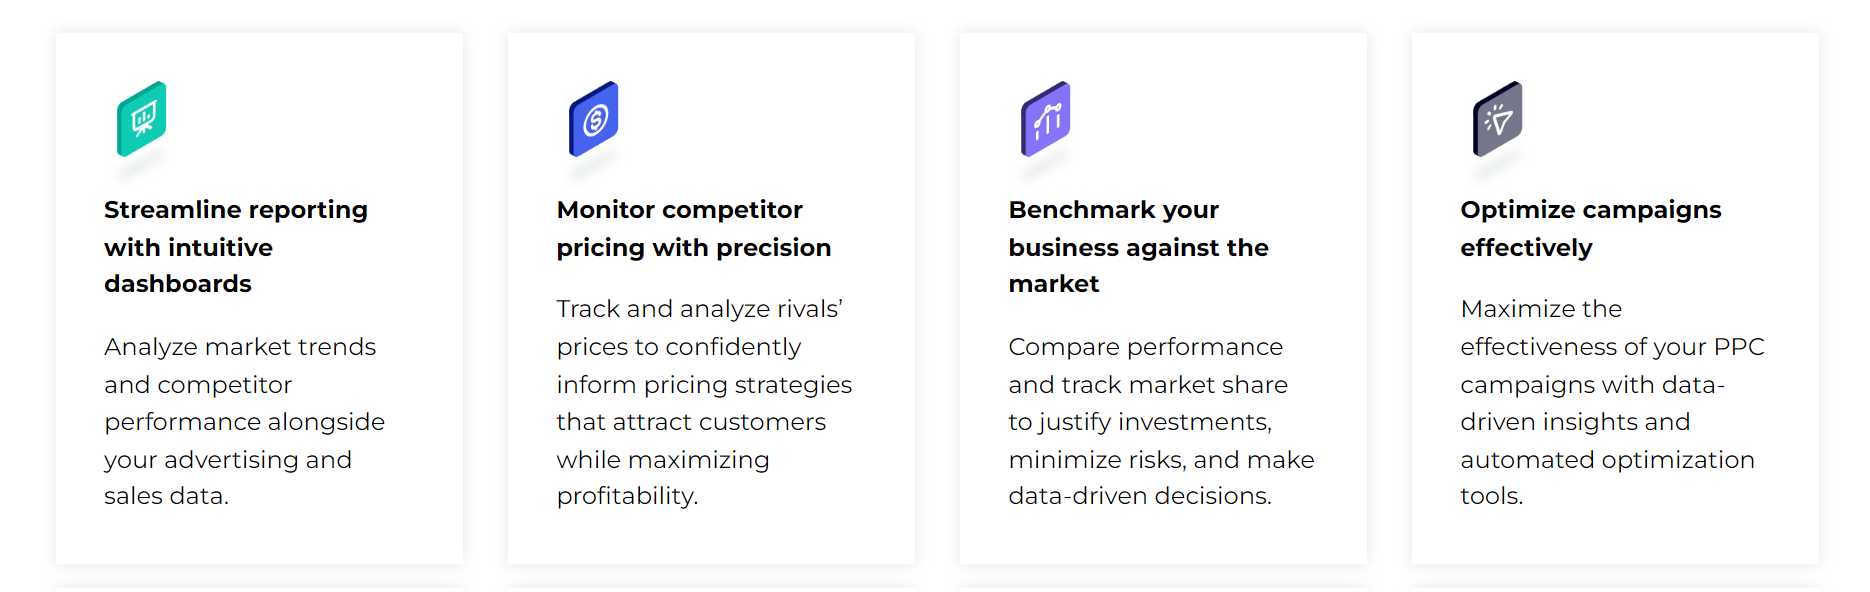Click the purple benchmark chart icon
The width and height of the screenshot is (1870, 592).
coord(1046,119)
